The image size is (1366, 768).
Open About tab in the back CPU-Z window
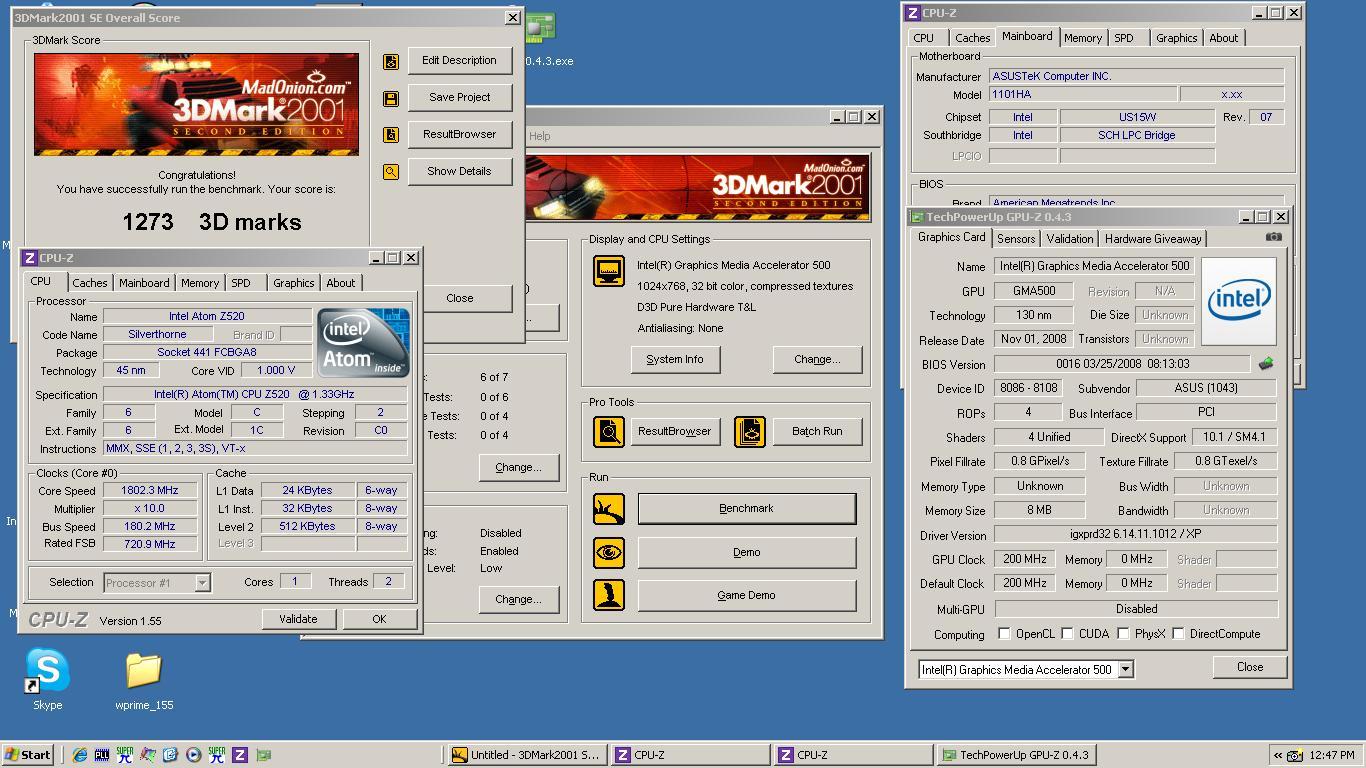pos(1223,38)
